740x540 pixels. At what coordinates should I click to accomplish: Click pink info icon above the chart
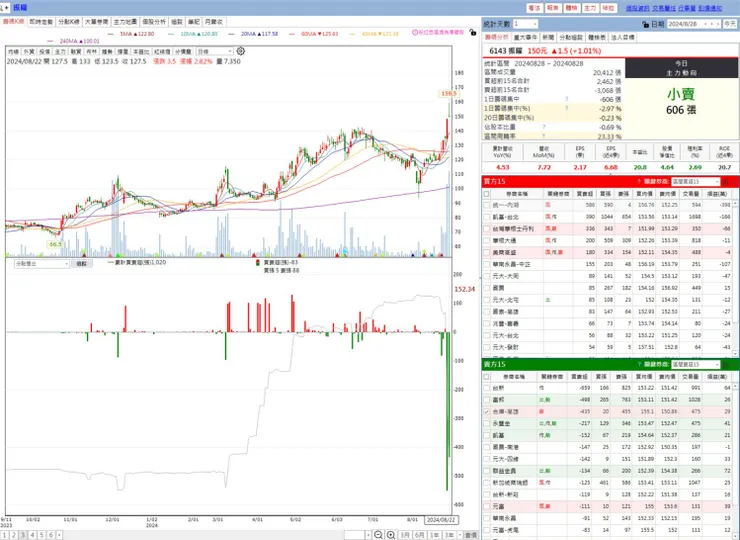pyautogui.click(x=415, y=33)
